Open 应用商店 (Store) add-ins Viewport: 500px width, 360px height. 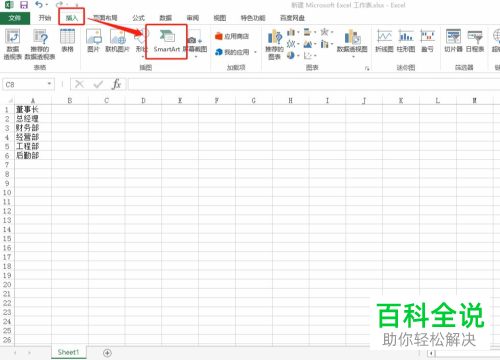(232, 36)
